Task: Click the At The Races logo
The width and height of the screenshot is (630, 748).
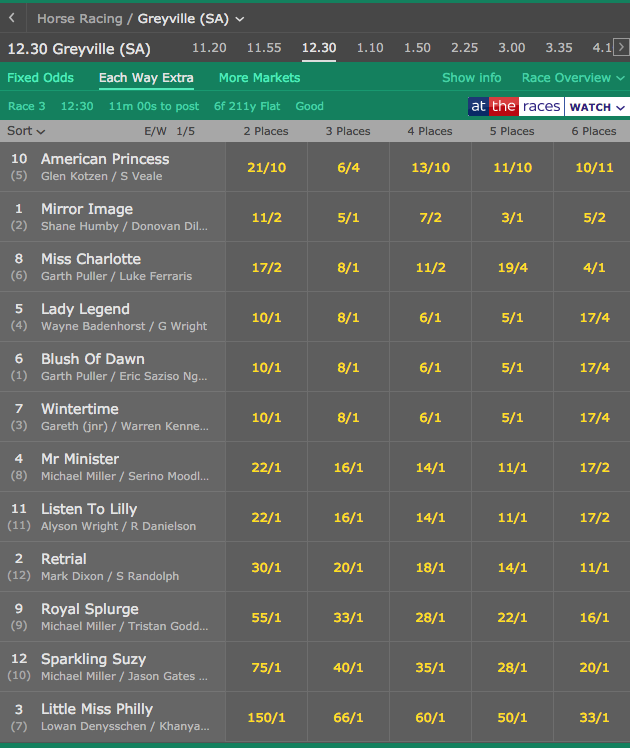Action: point(515,107)
